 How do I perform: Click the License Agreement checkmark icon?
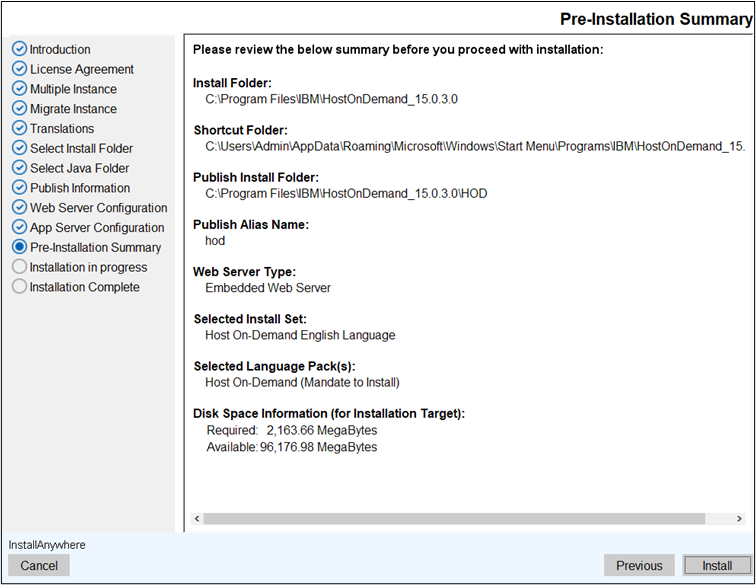19,69
